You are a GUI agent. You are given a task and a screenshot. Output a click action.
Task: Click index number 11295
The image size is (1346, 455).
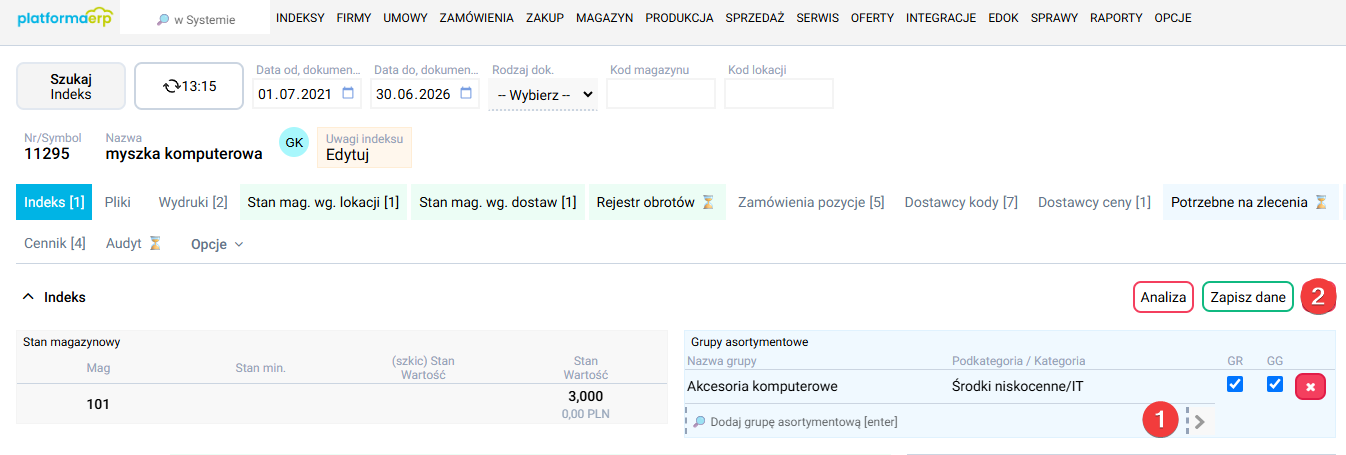click(x=47, y=154)
